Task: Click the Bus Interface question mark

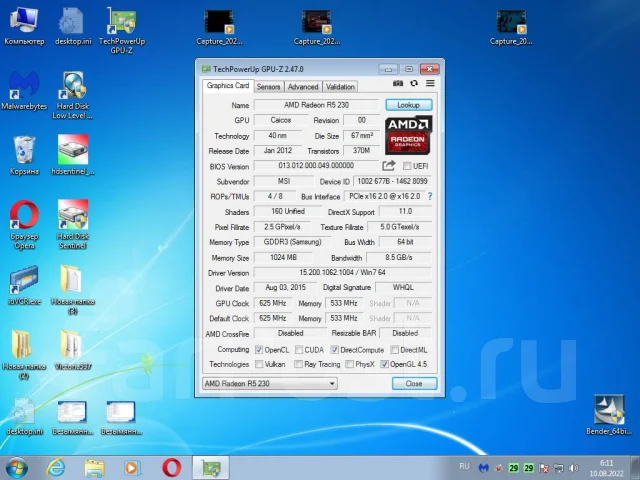Action: 430,196
